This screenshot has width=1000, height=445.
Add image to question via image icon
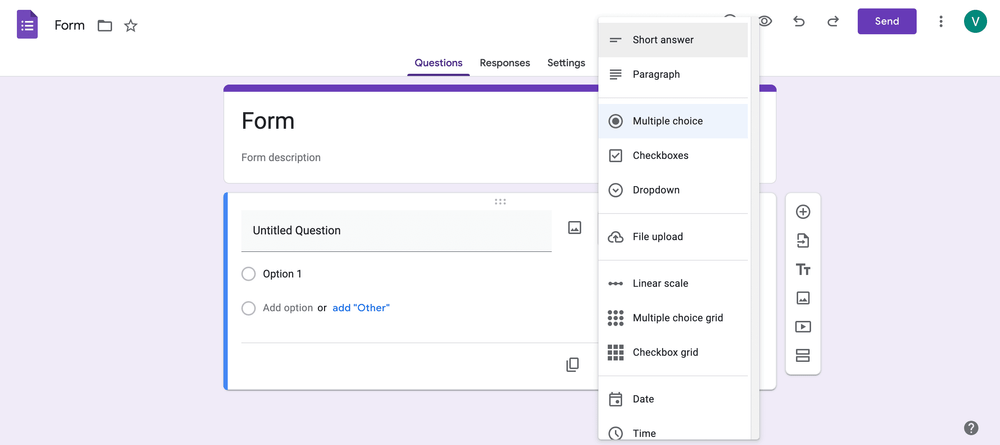(x=575, y=228)
